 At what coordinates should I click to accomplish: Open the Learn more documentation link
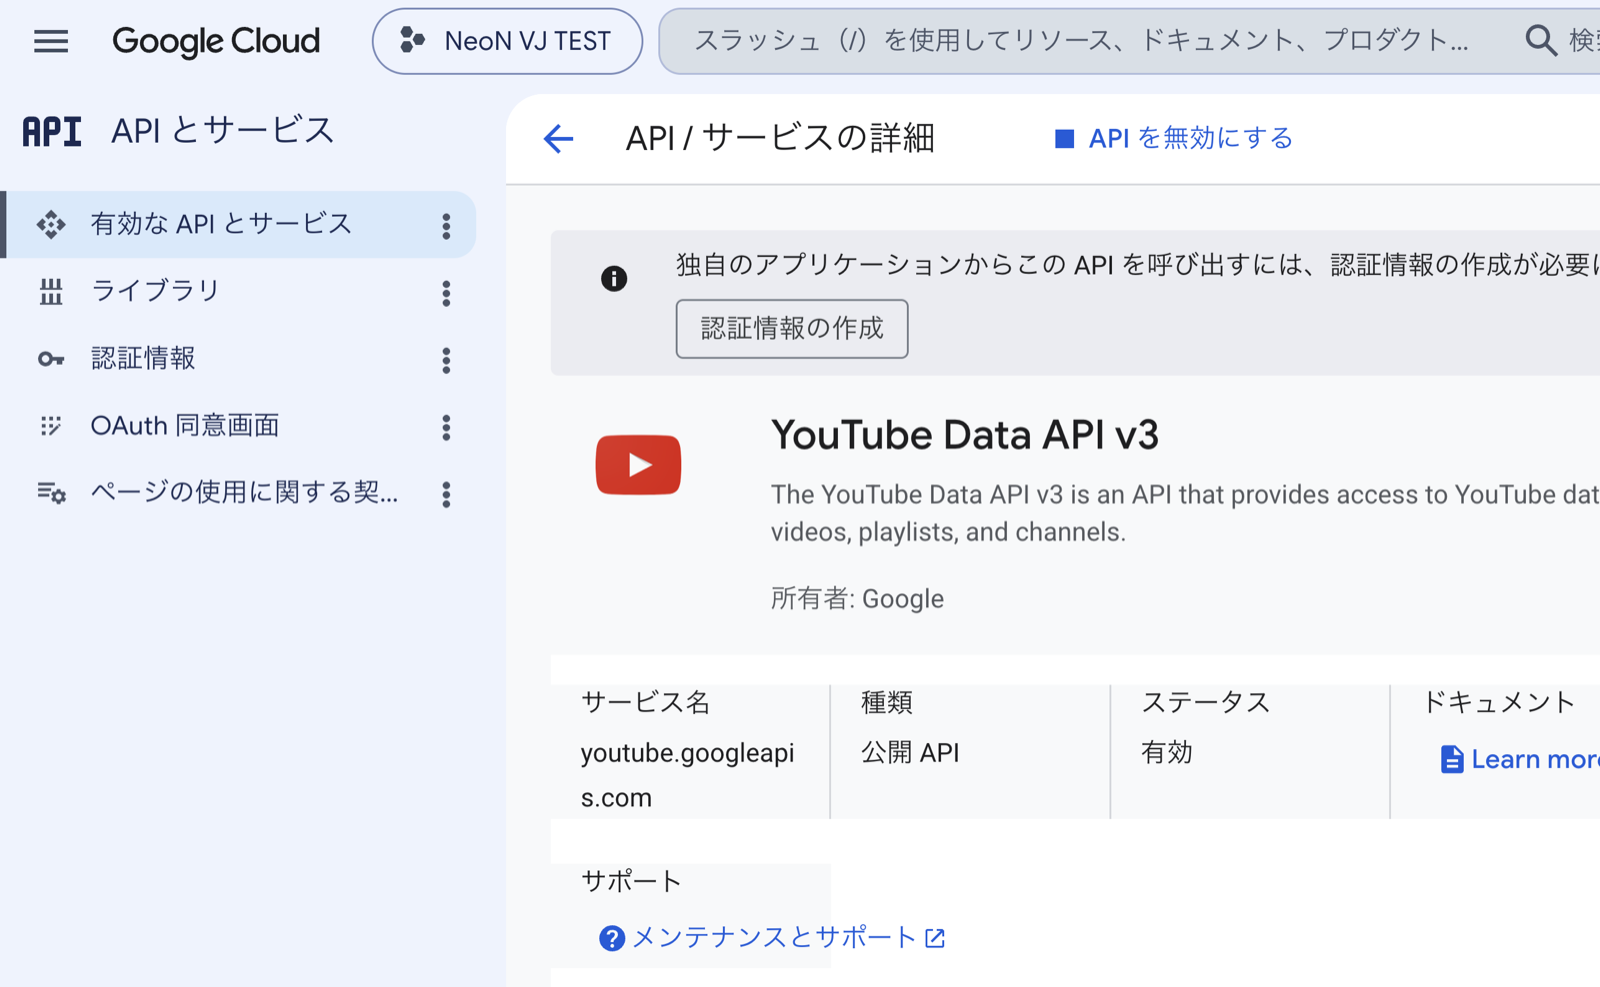pos(1535,760)
